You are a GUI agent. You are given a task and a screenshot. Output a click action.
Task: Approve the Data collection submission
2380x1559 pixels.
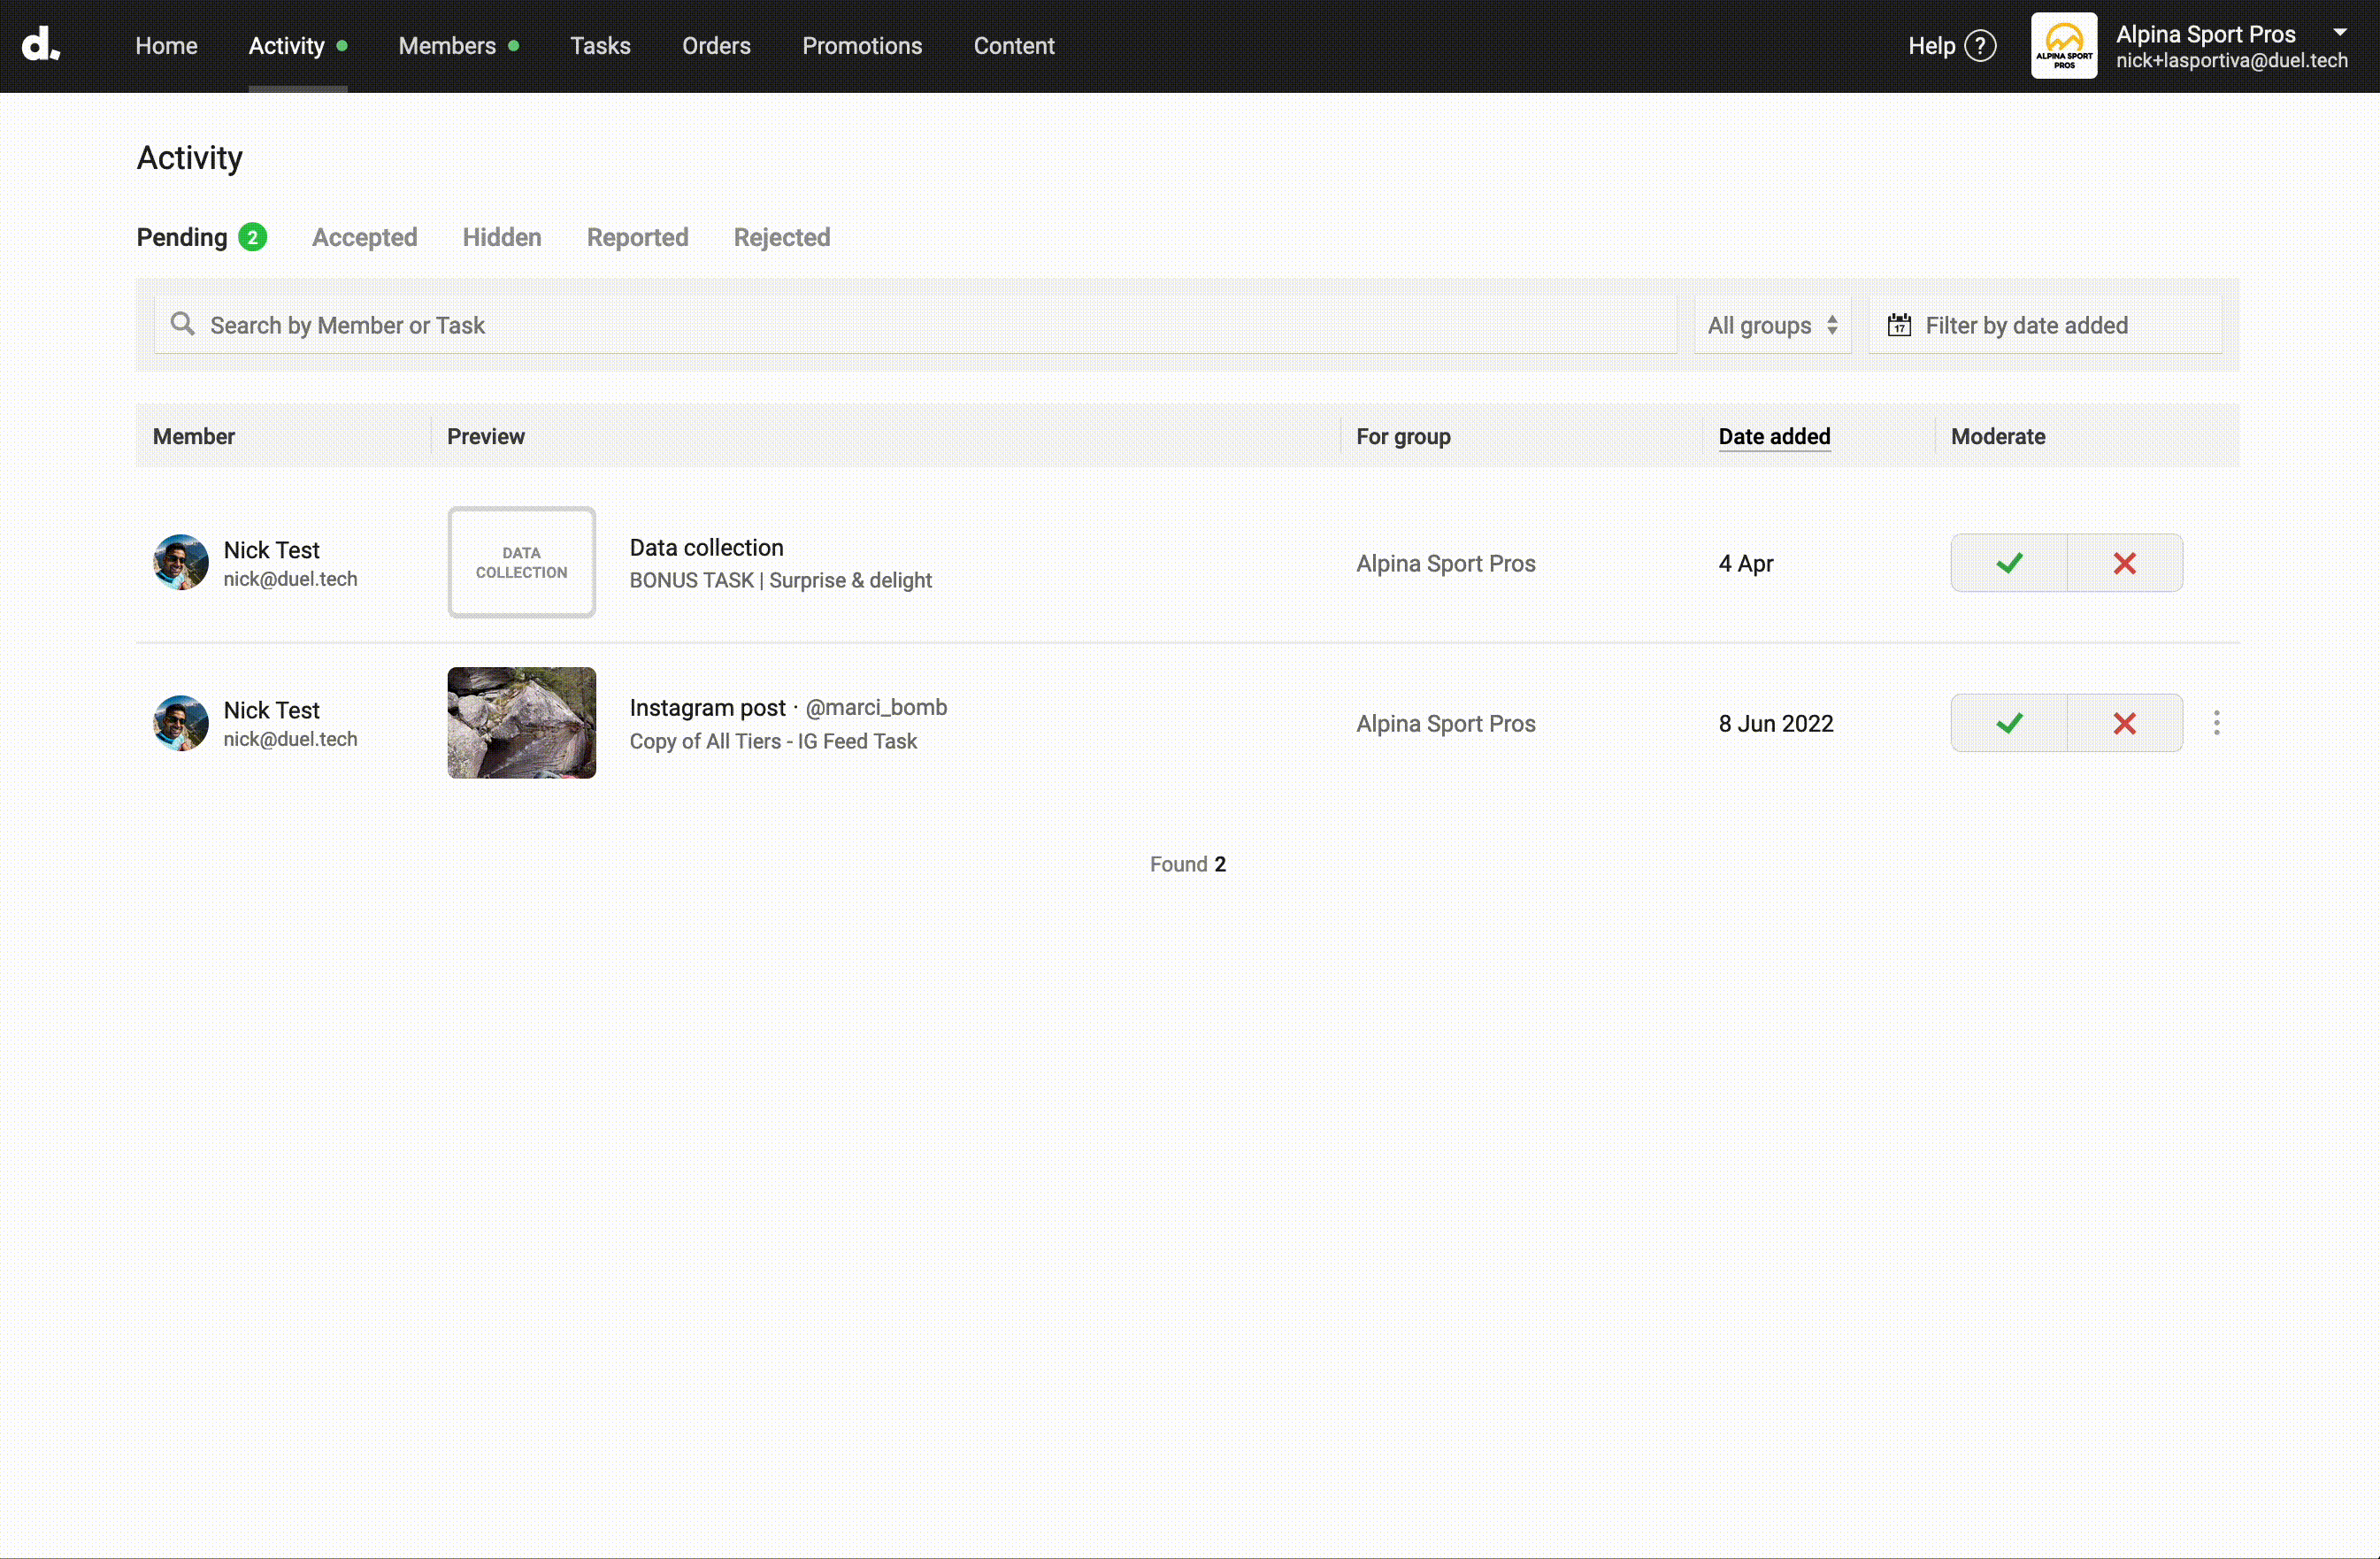point(2008,563)
